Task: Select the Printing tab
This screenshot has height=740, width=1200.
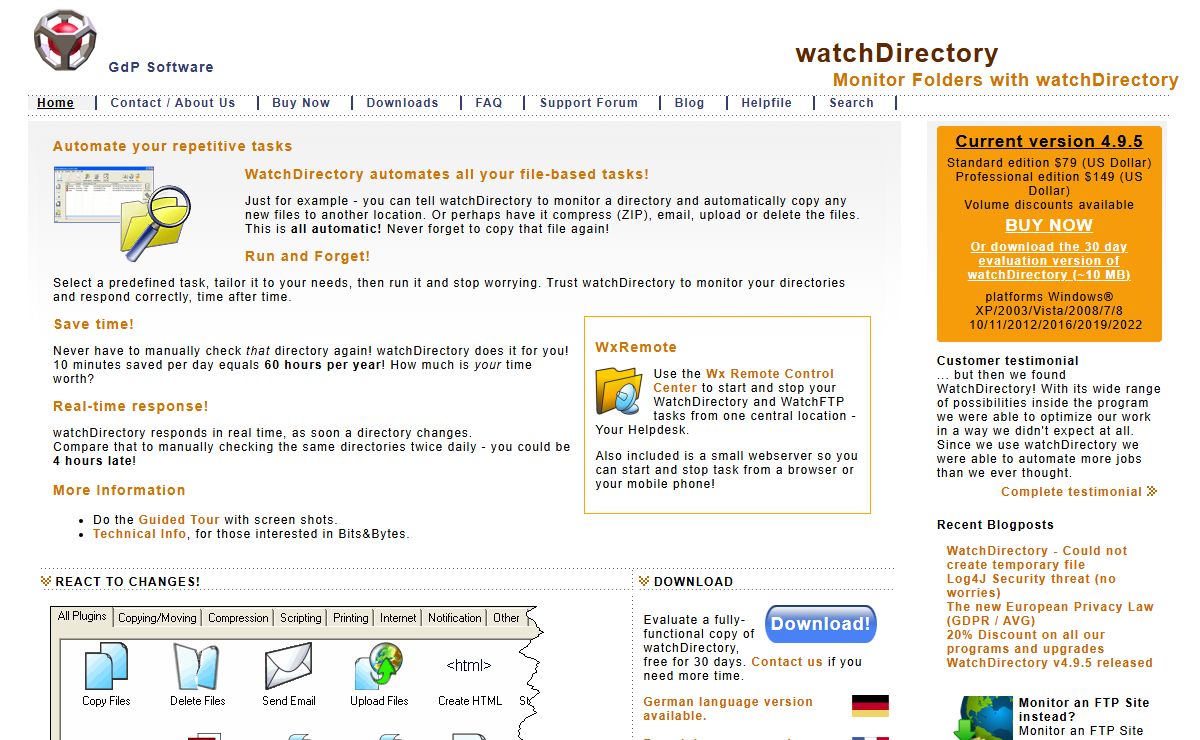Action: (x=351, y=618)
